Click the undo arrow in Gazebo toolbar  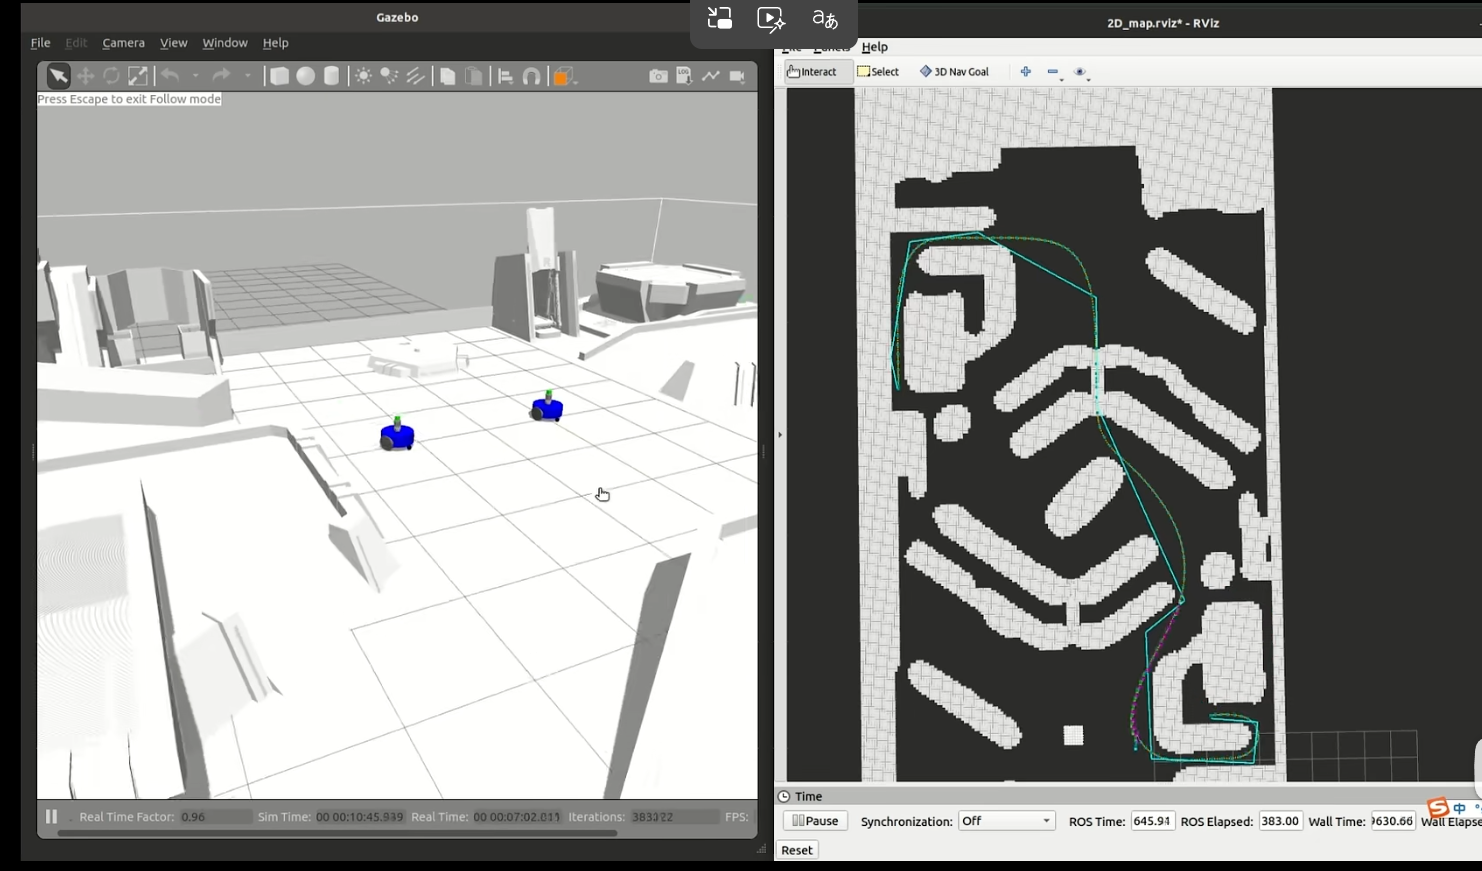coord(170,76)
